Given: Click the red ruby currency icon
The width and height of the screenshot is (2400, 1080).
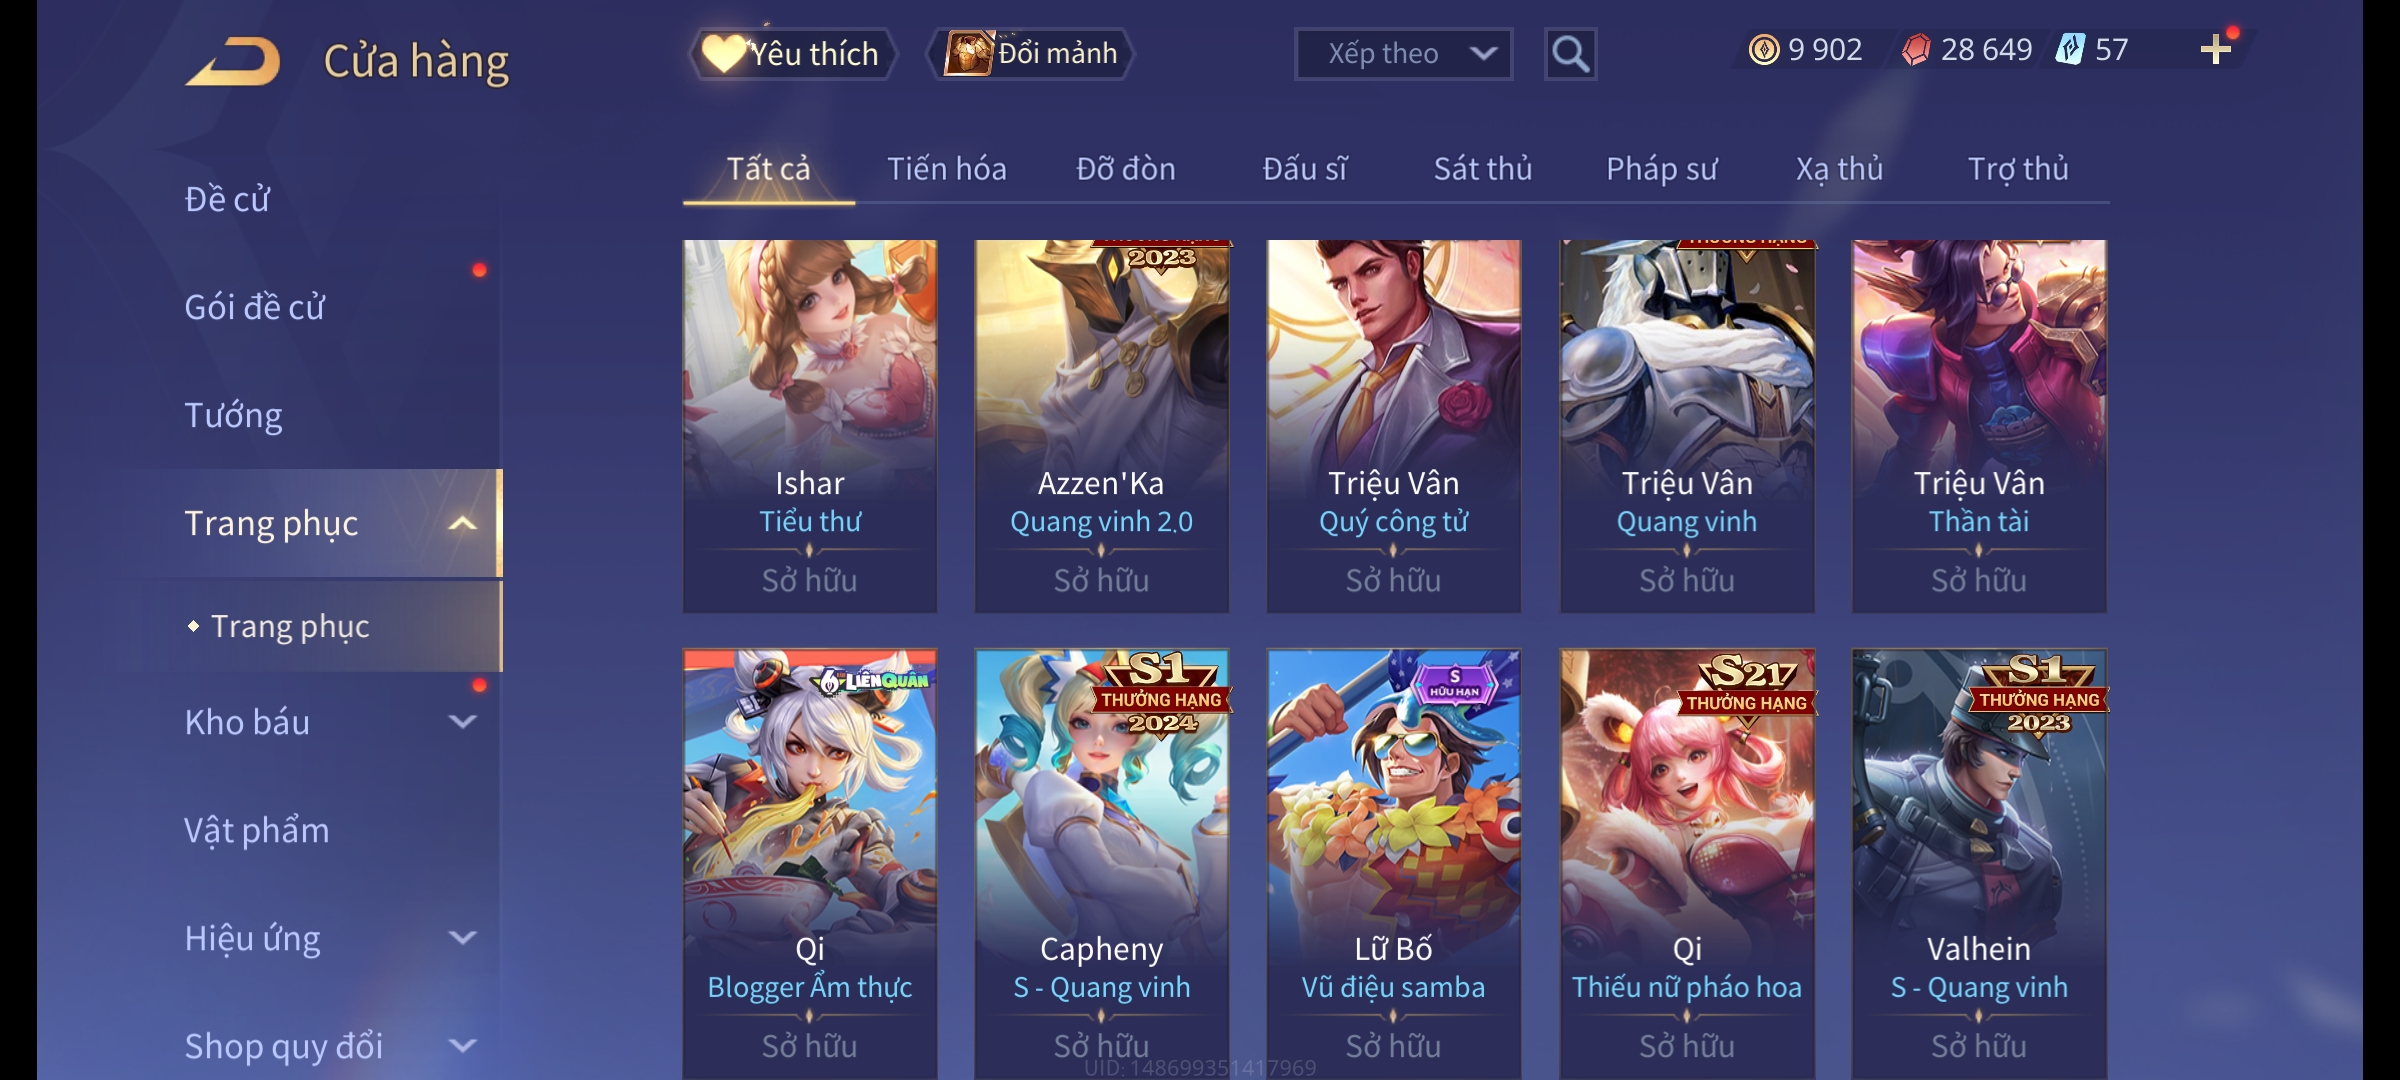Looking at the screenshot, I should (1916, 50).
